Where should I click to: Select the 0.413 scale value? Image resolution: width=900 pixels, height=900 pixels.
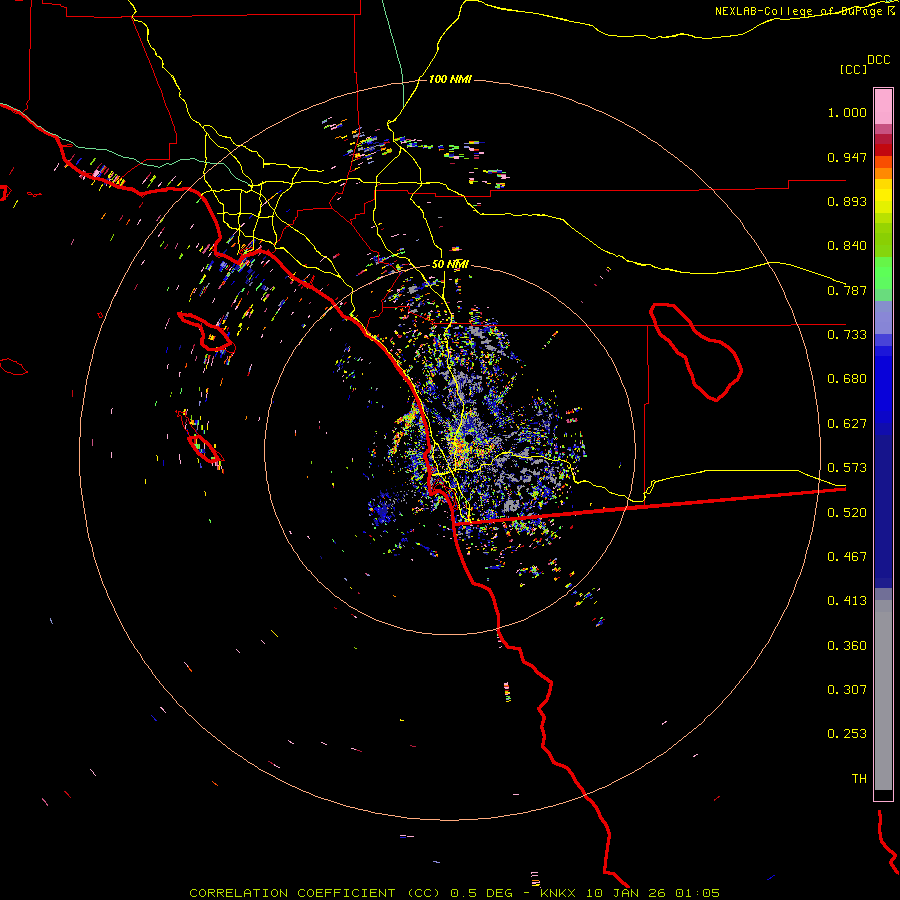pyautogui.click(x=847, y=601)
